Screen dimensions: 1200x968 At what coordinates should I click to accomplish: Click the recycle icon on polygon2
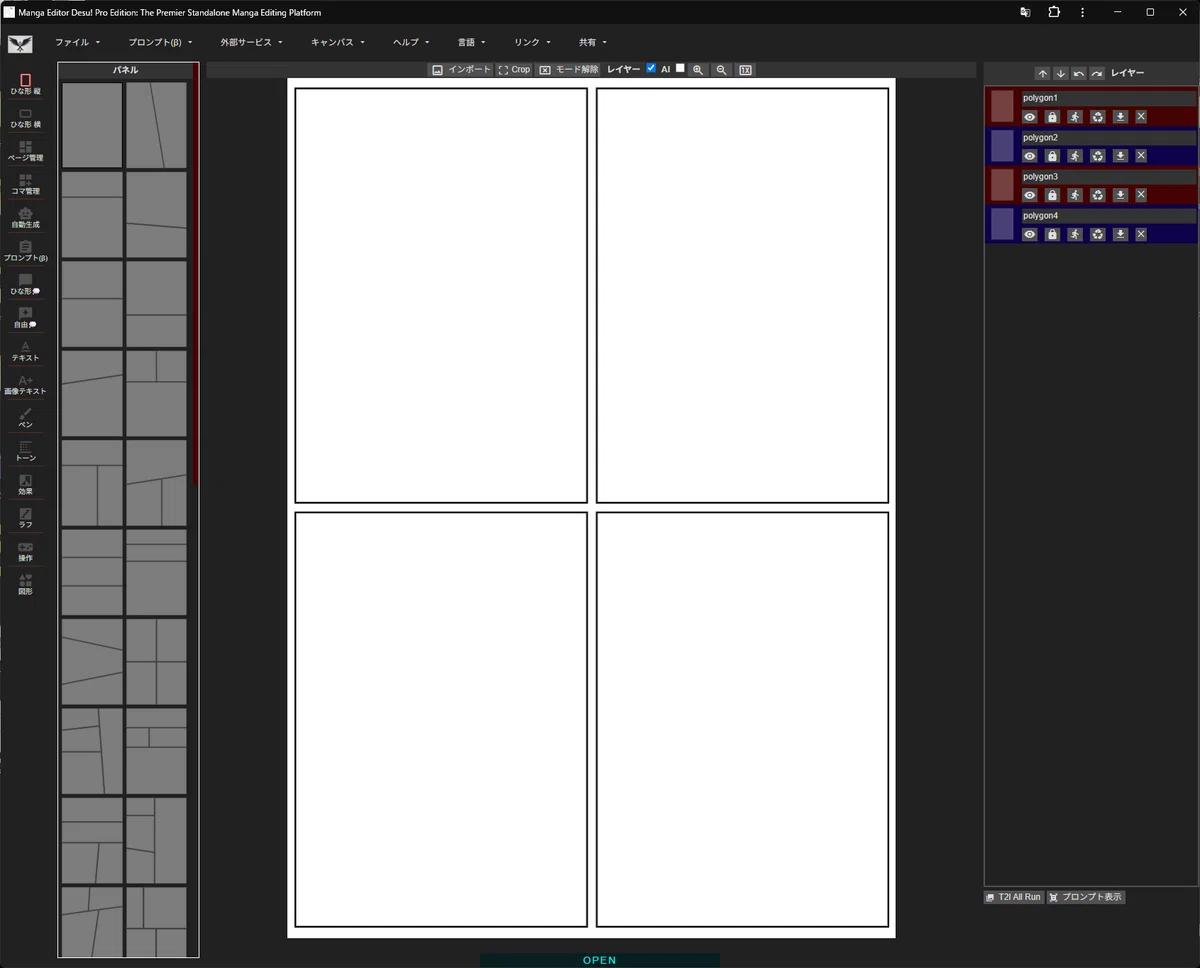click(x=1098, y=156)
